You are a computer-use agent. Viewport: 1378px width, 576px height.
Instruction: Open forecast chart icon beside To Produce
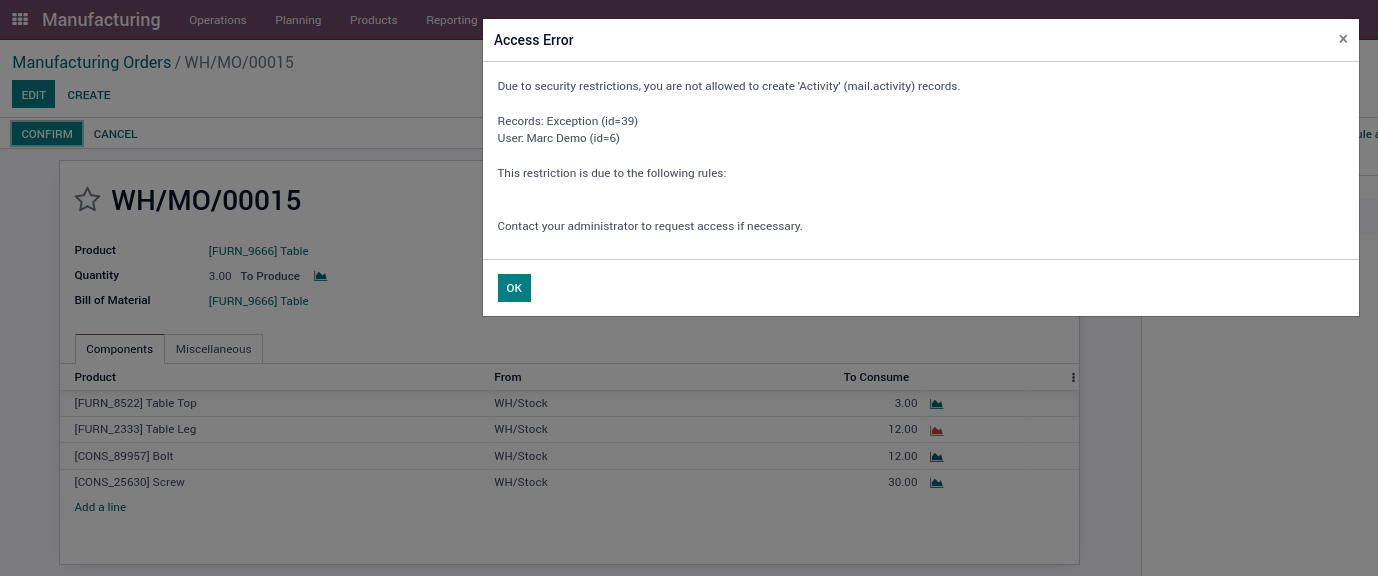tap(320, 276)
